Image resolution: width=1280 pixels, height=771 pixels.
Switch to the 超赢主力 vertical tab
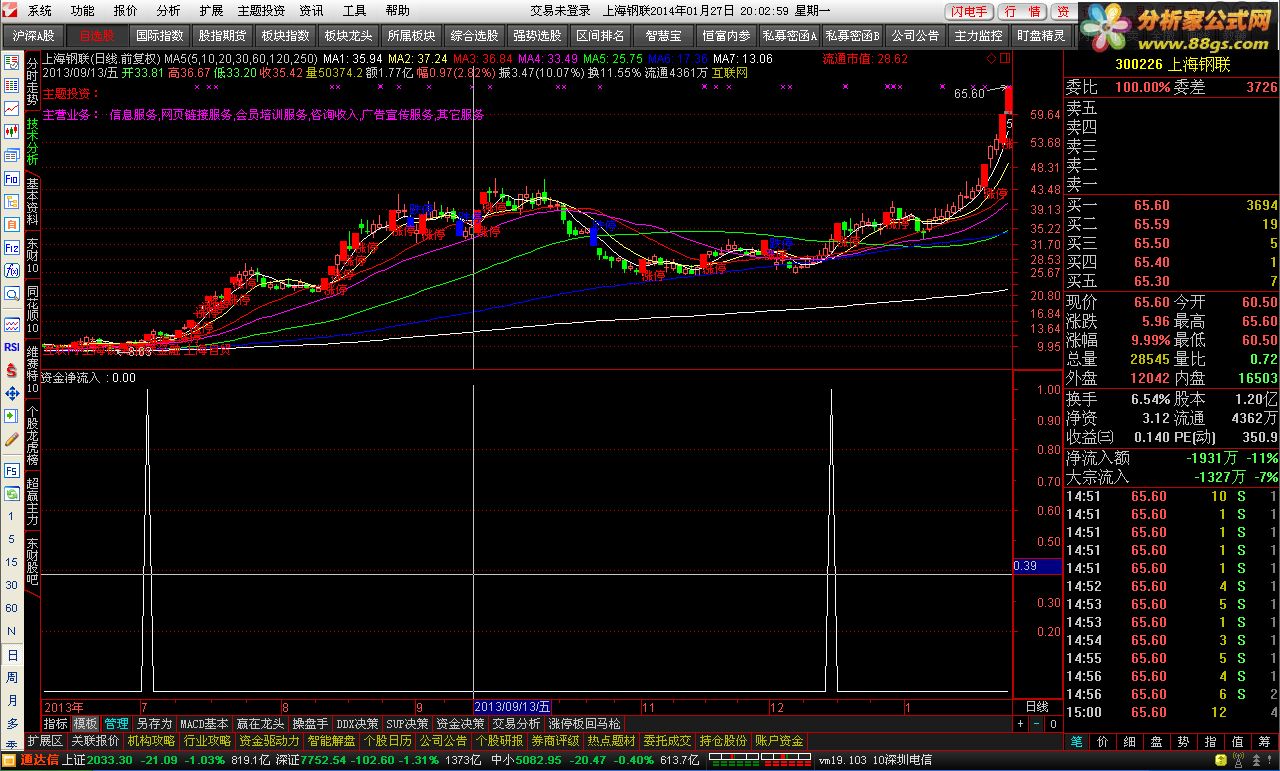pyautogui.click(x=32, y=502)
